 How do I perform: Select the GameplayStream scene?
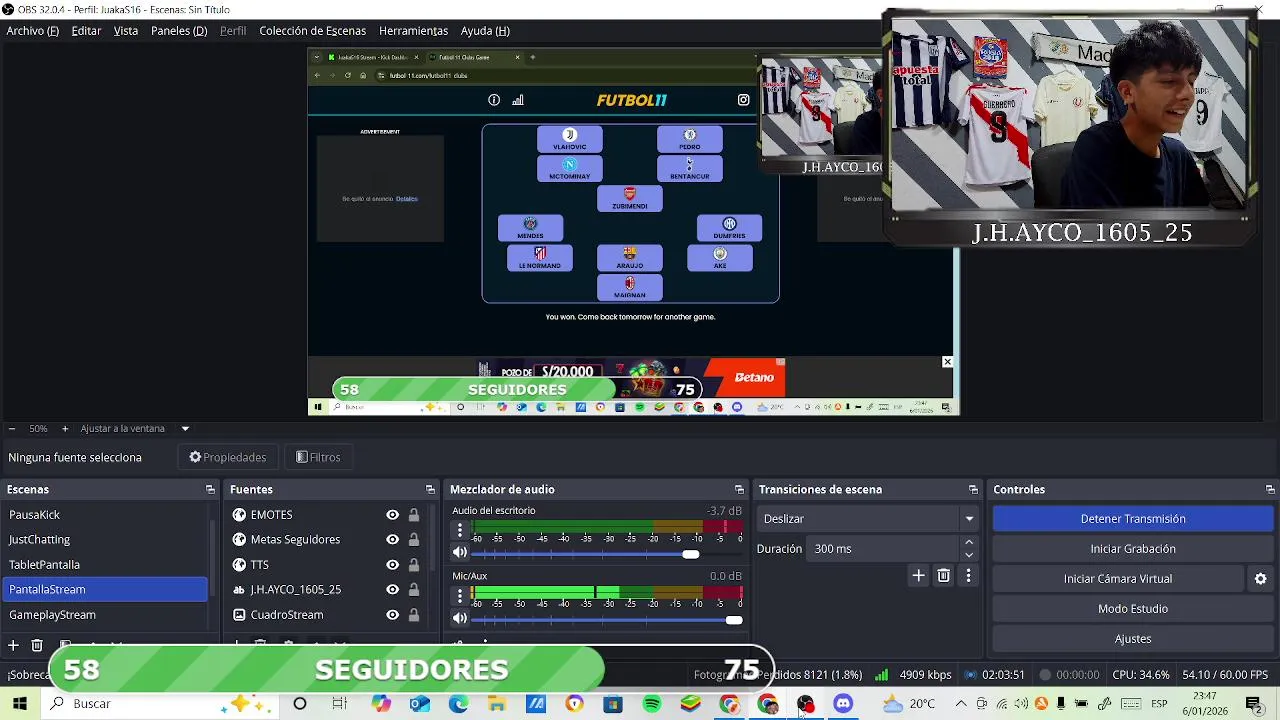[x=105, y=615]
